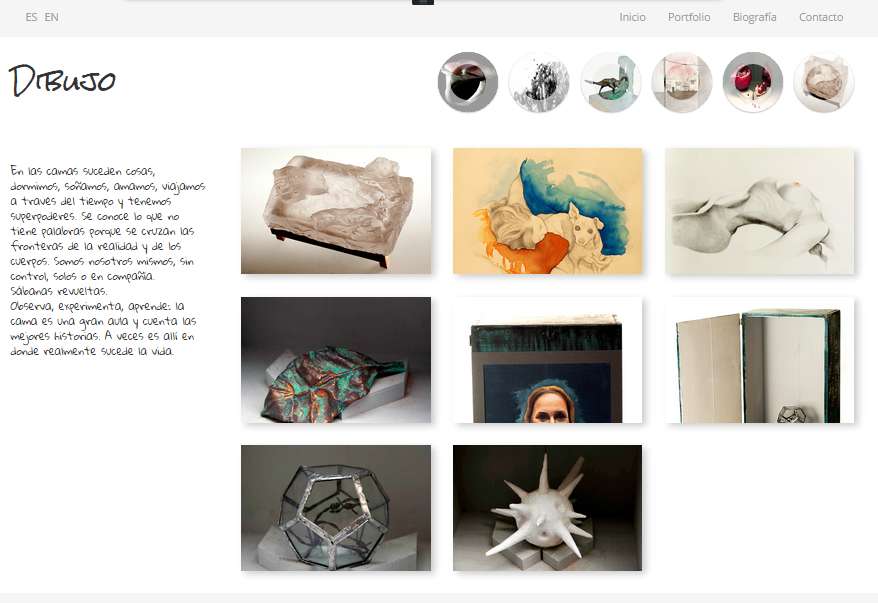This screenshot has height=603, width=878.
Task: Open the Portfolio menu
Action: [689, 17]
